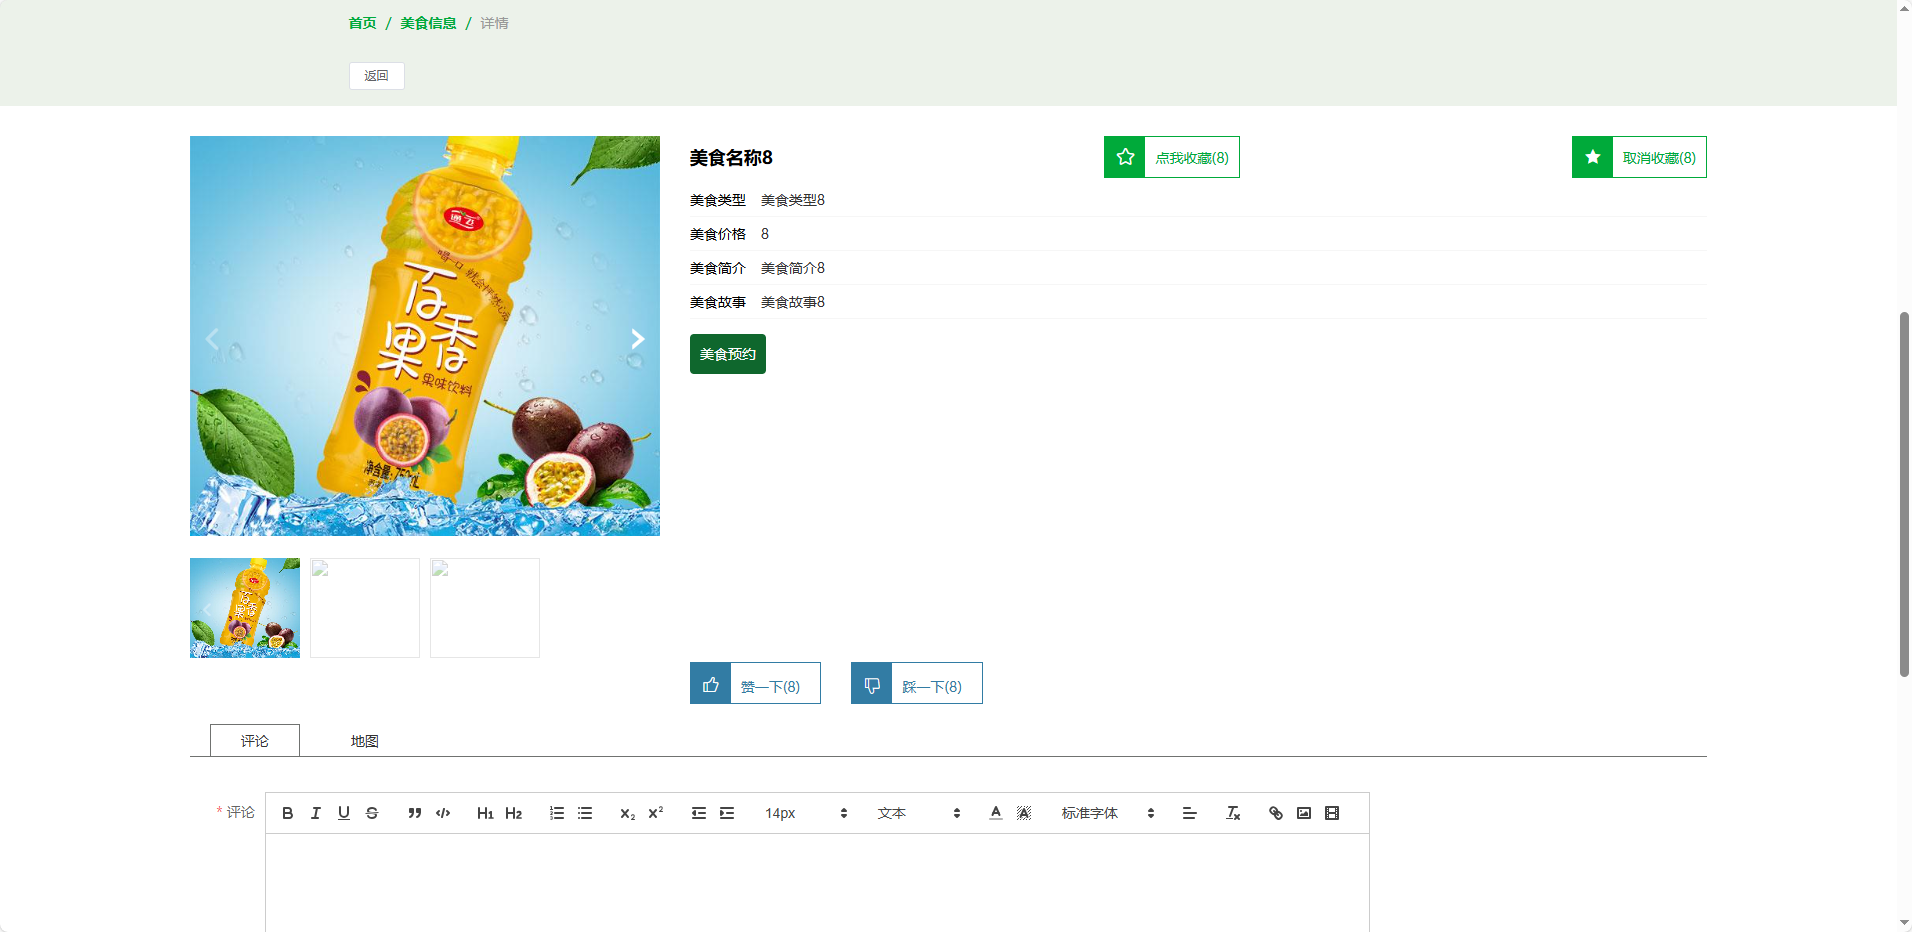Click the 美食名称8 title
The height and width of the screenshot is (932, 1912).
click(731, 158)
